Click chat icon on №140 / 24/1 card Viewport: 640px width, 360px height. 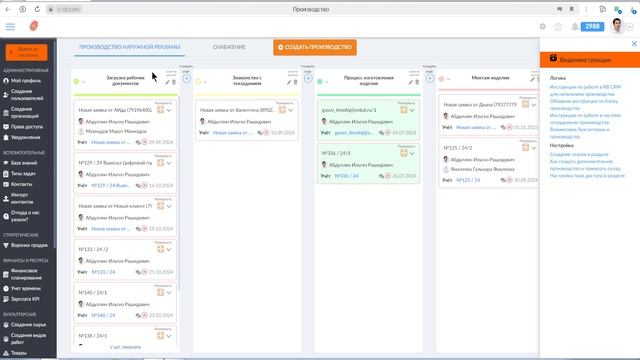pyautogui.click(x=138, y=316)
